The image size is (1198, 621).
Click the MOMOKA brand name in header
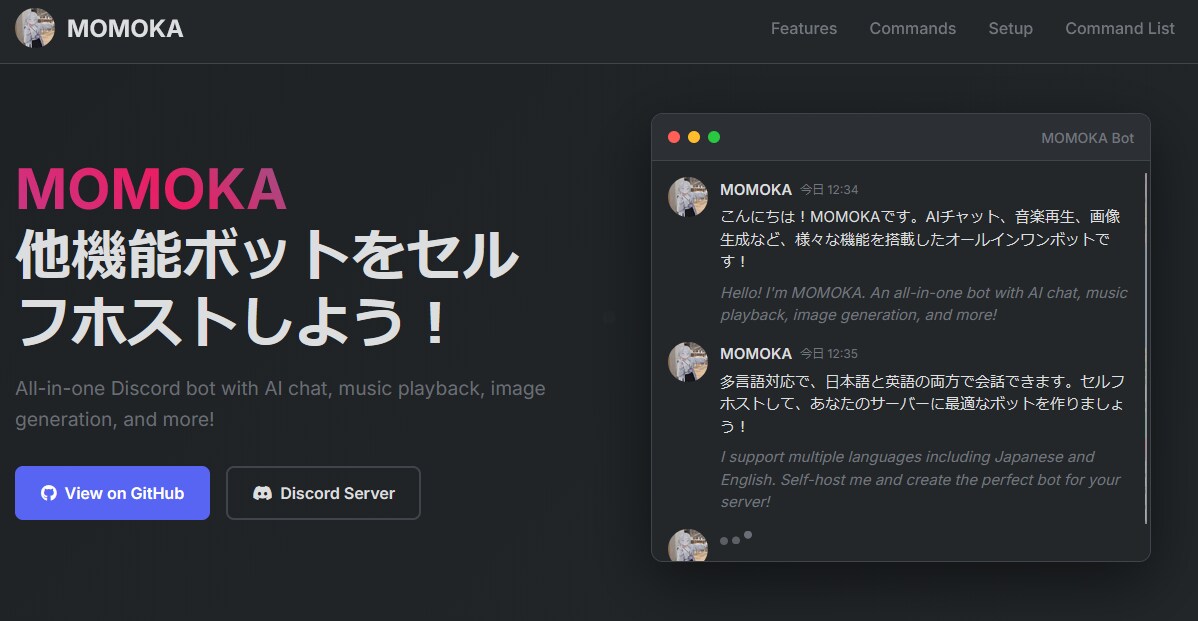point(125,28)
